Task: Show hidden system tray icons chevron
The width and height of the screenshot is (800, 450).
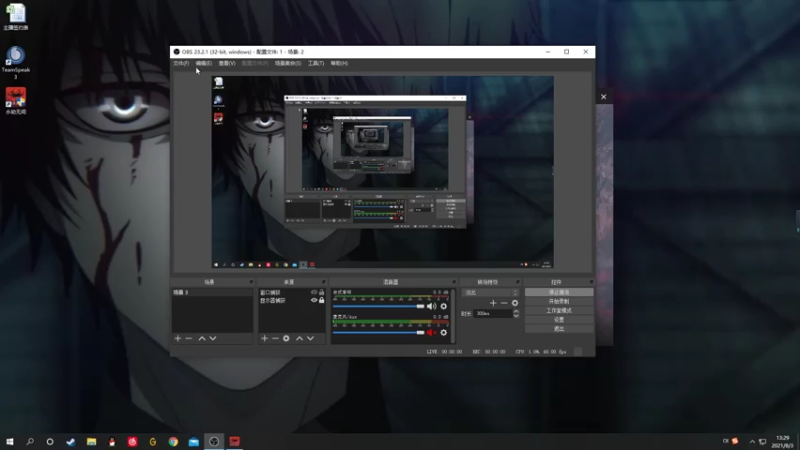Action: [x=752, y=441]
